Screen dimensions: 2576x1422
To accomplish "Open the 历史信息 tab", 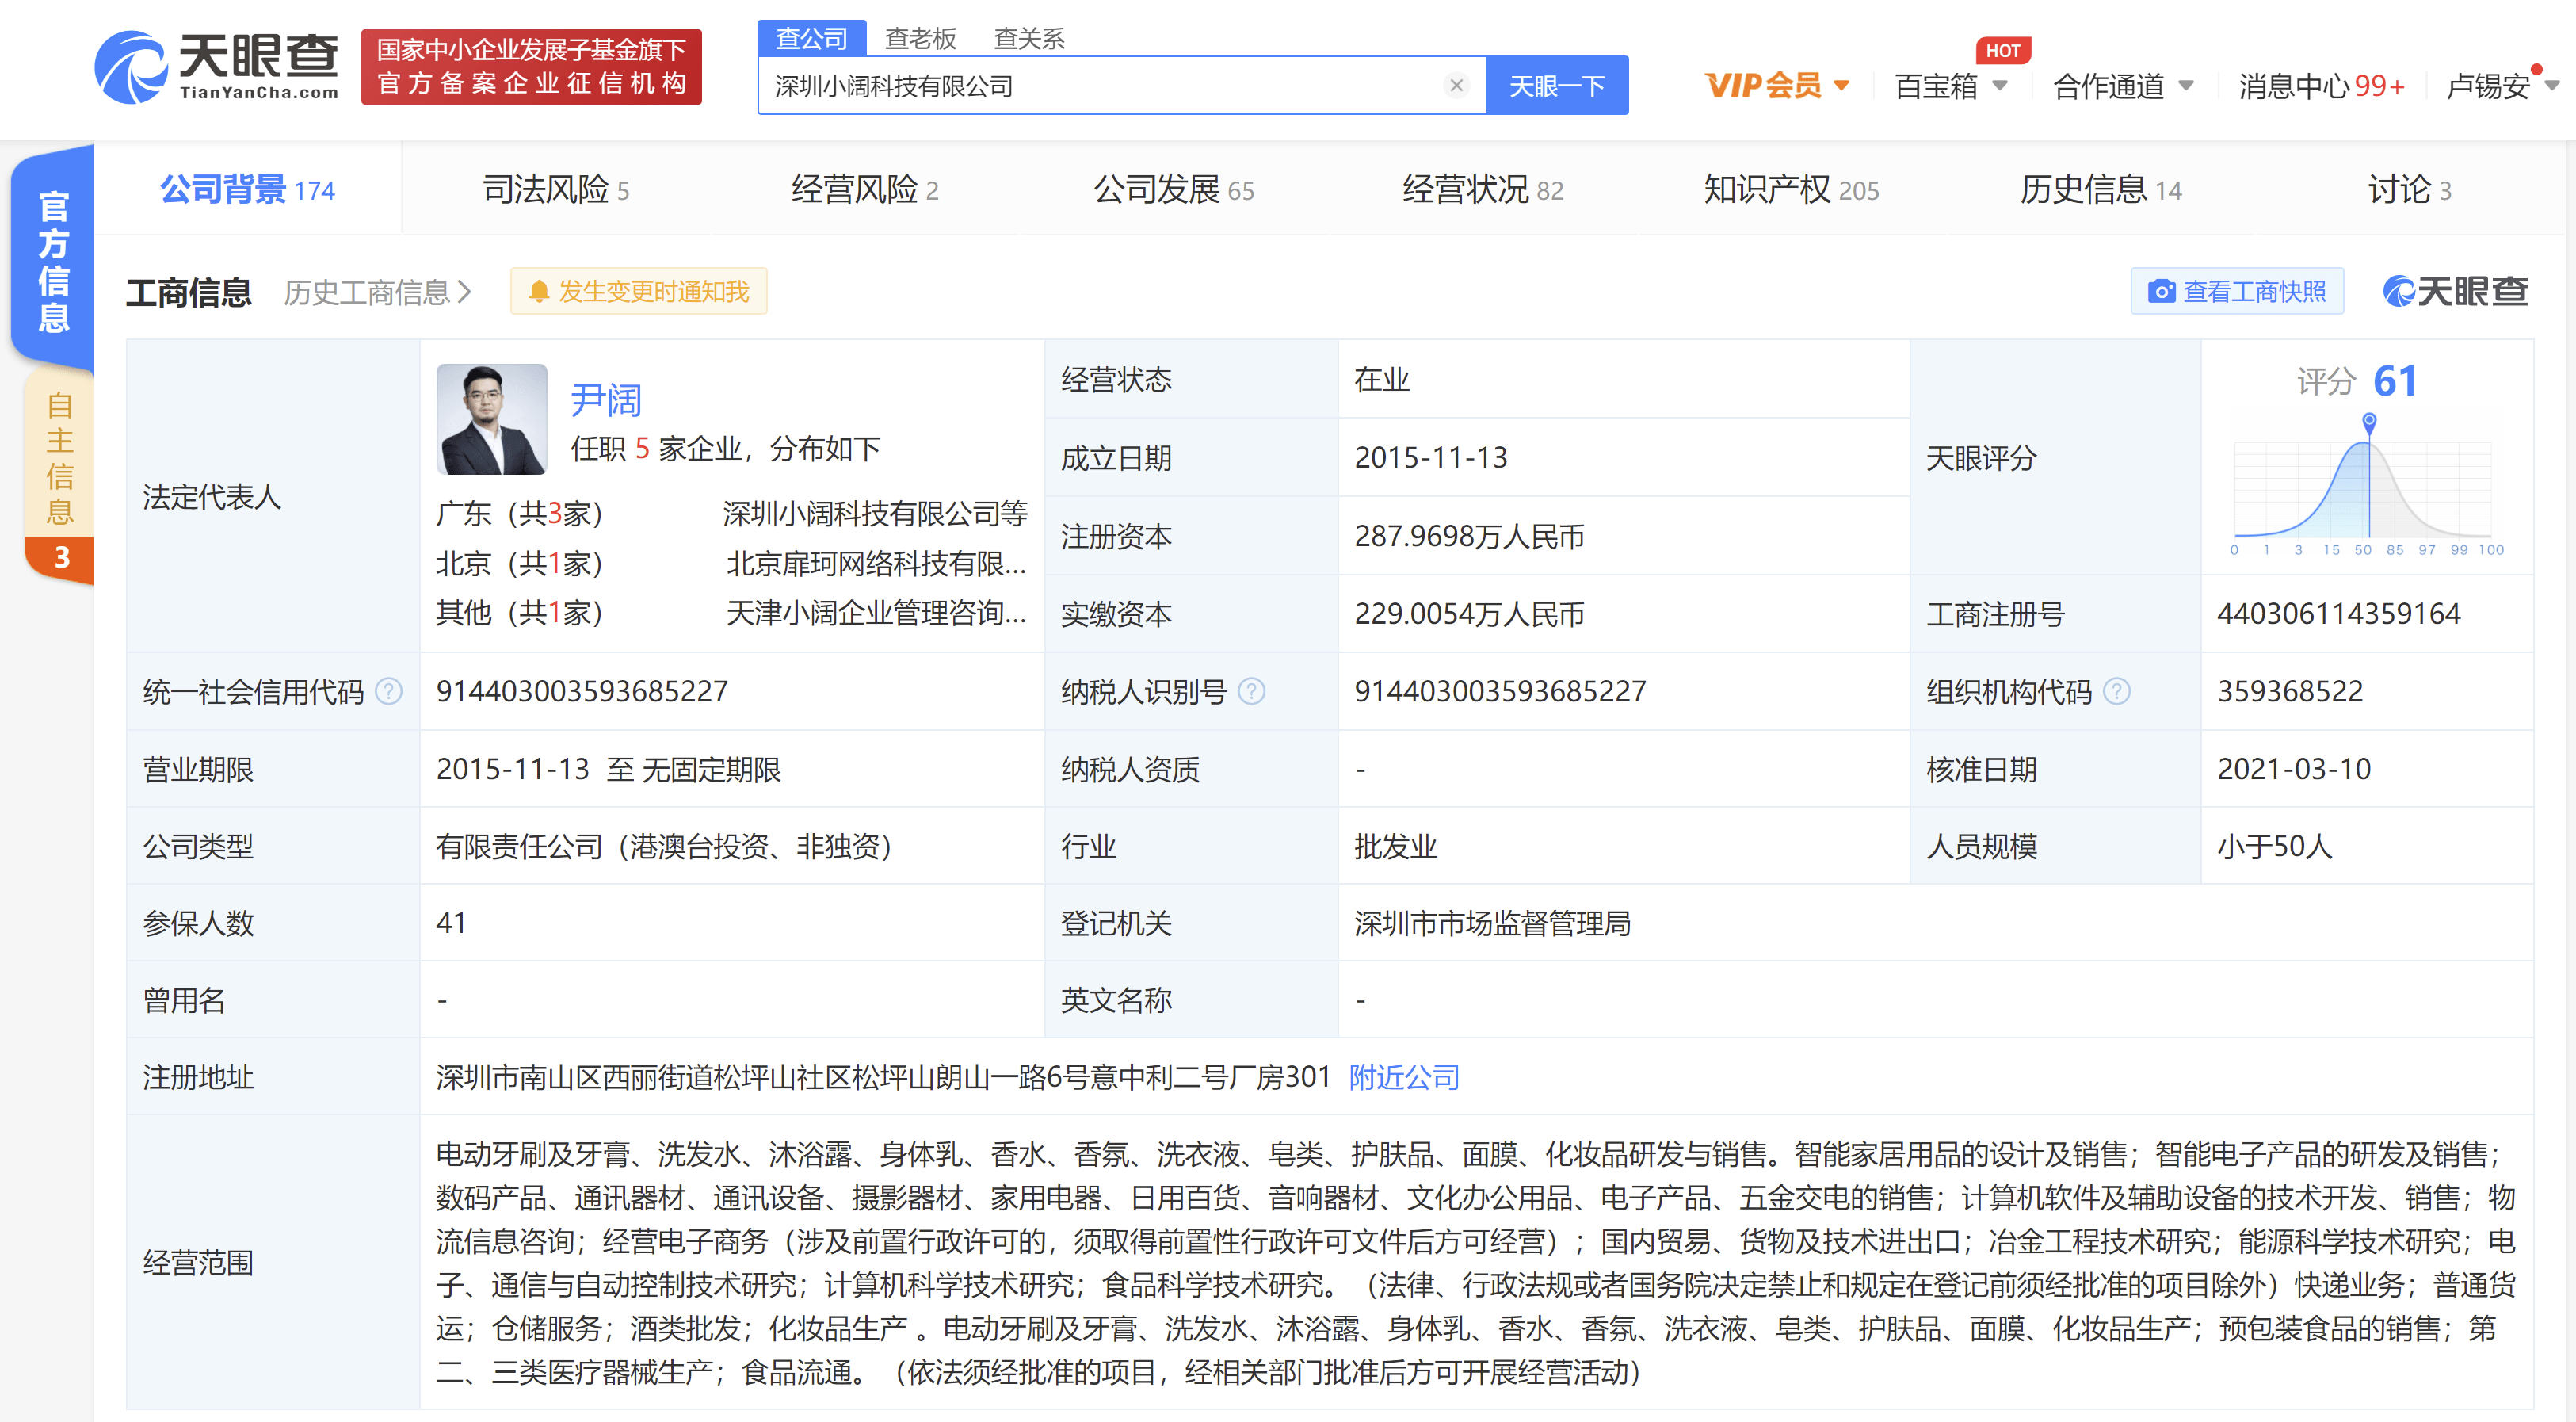I will point(2101,189).
